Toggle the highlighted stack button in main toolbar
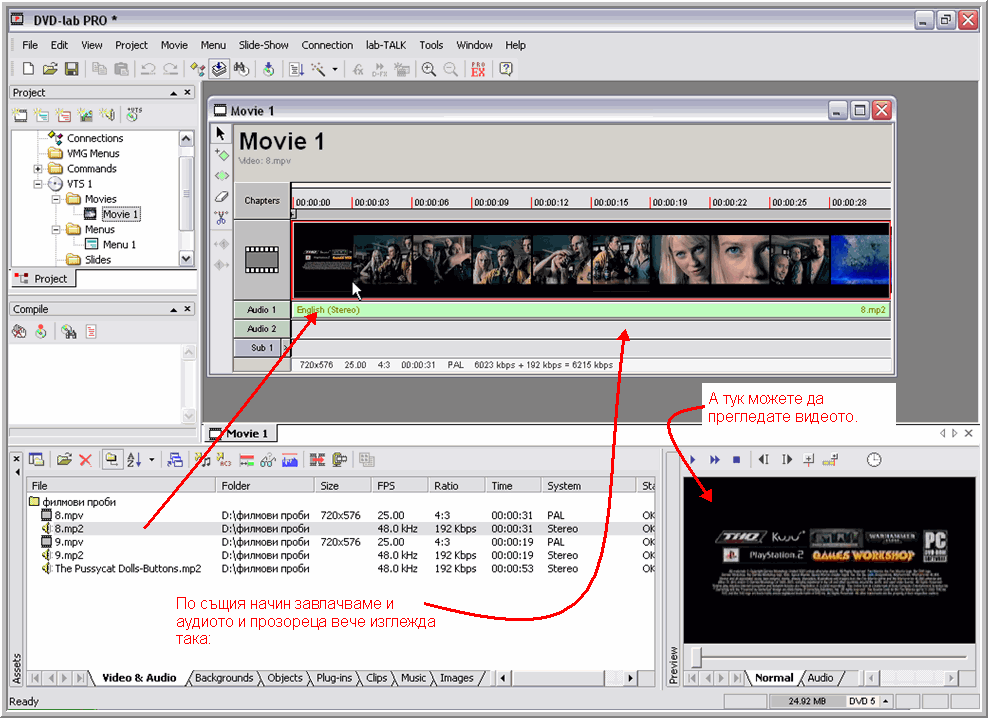 point(219,69)
